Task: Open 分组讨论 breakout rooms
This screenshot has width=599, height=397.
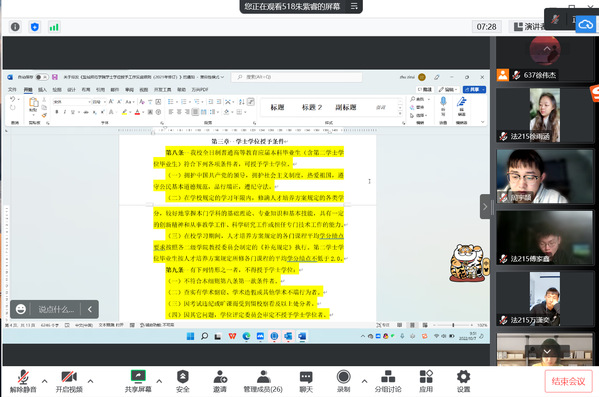Action: pyautogui.click(x=388, y=381)
